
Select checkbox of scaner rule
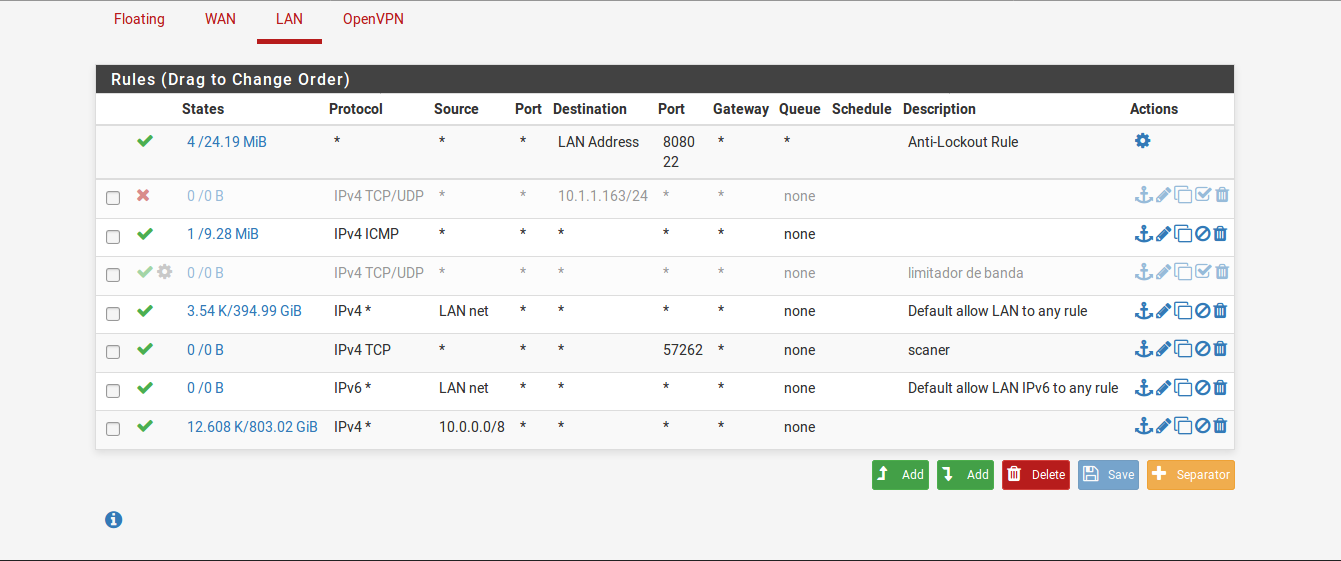click(x=113, y=352)
